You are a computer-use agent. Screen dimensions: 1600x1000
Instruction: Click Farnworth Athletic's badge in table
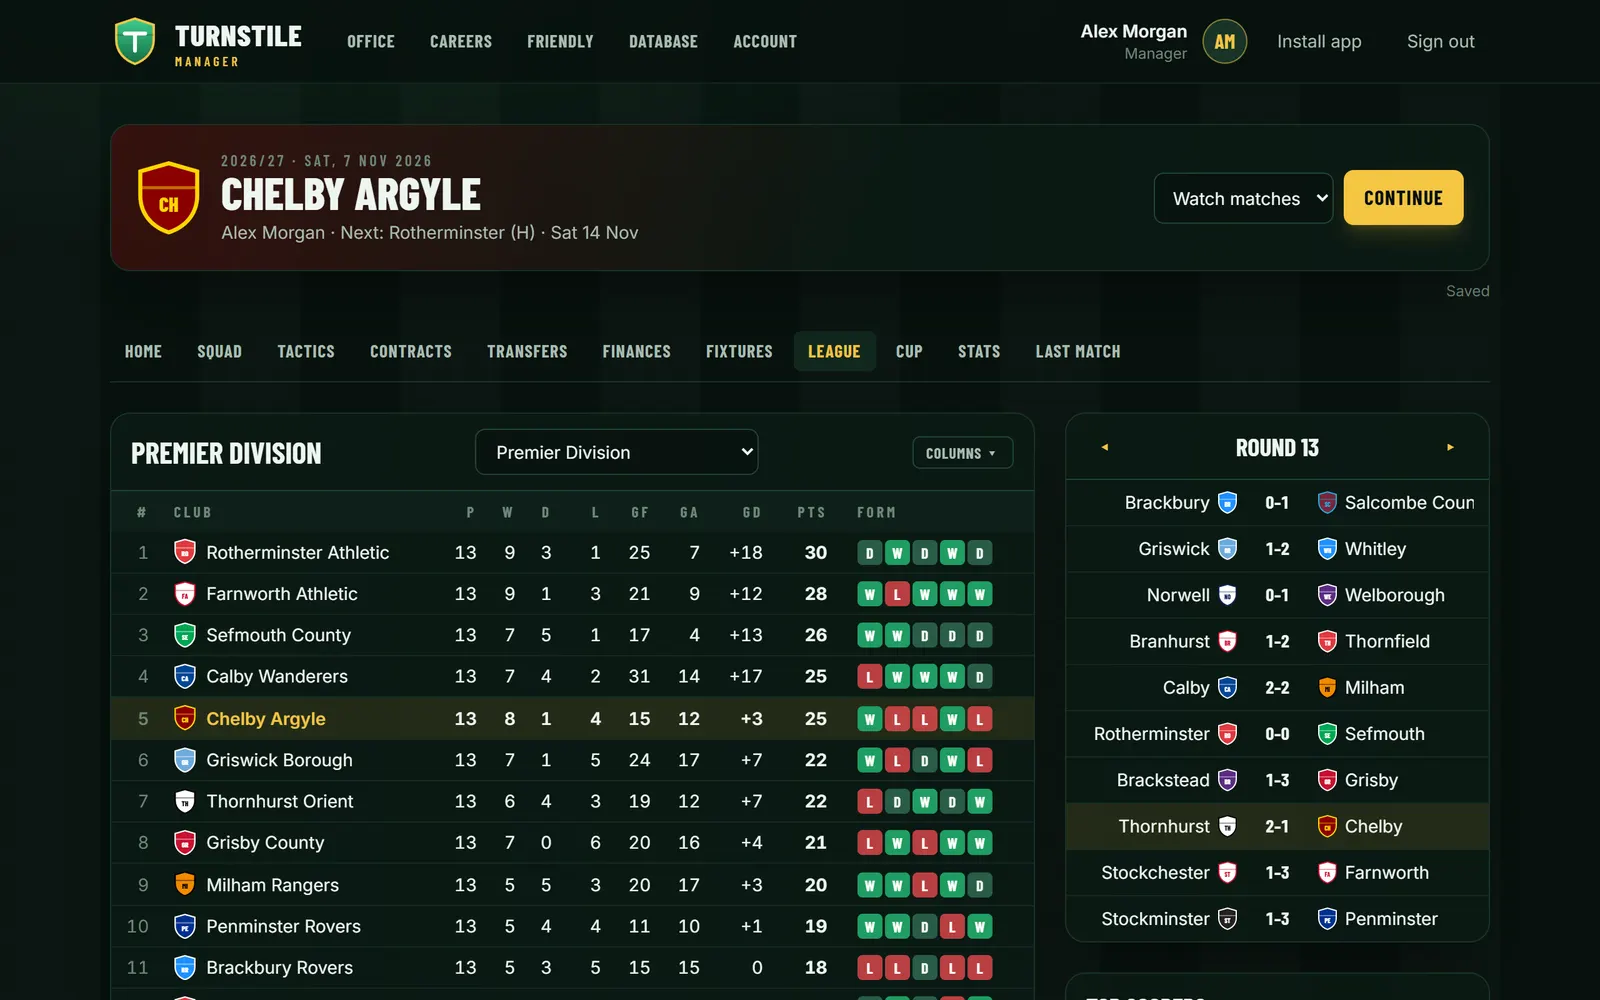point(185,594)
